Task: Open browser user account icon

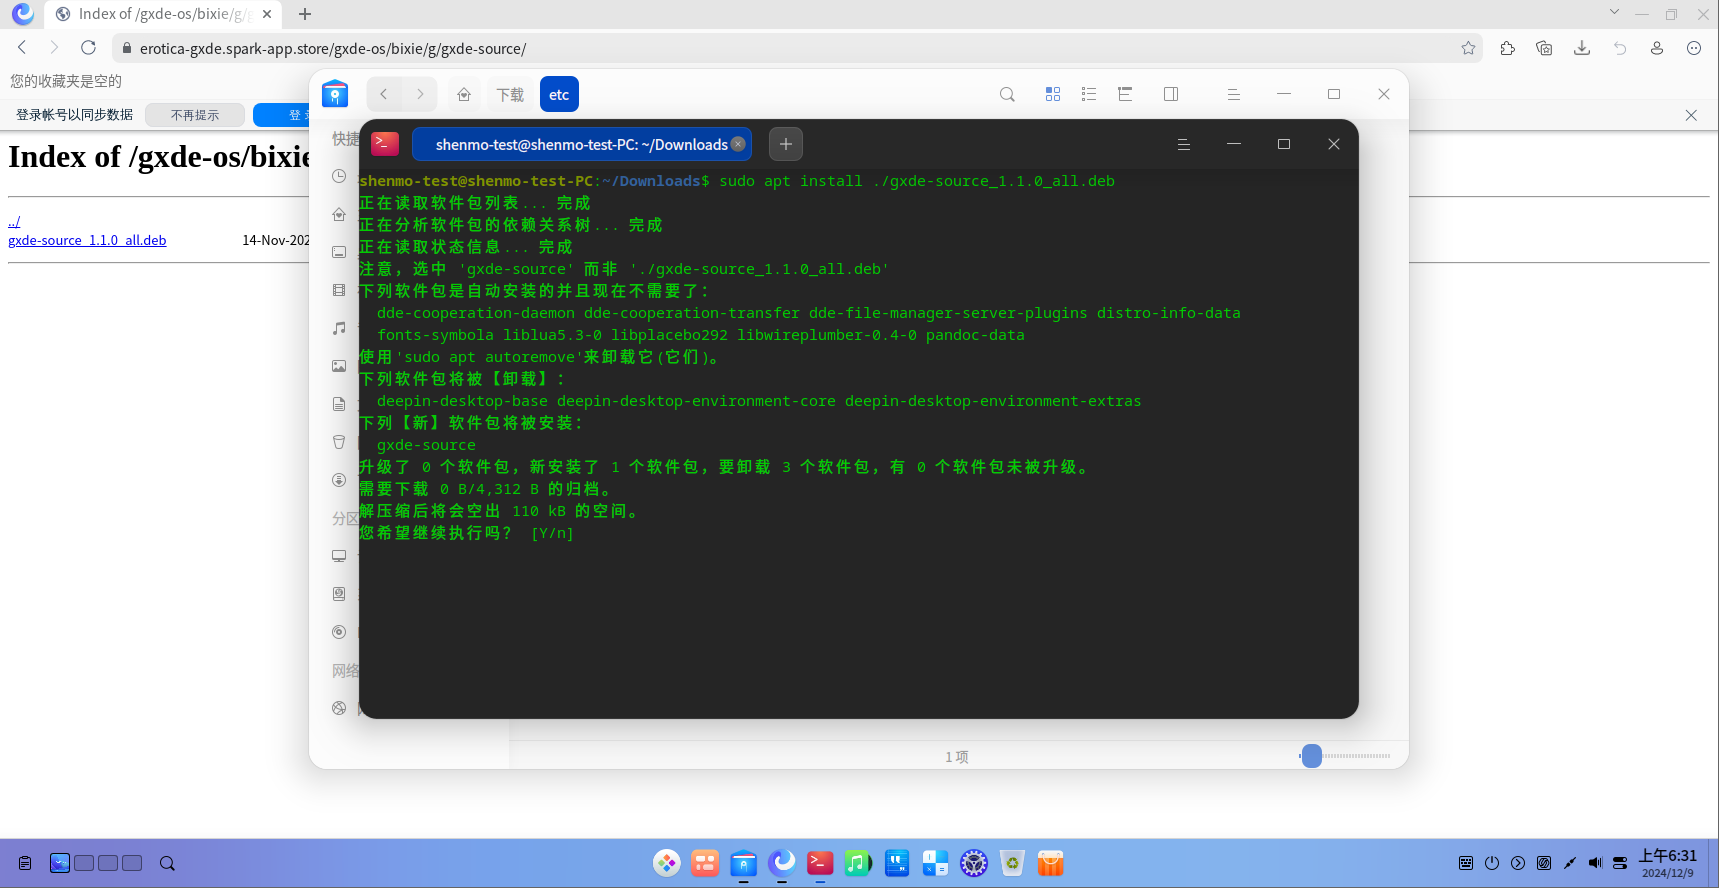Action: pyautogui.click(x=1657, y=48)
